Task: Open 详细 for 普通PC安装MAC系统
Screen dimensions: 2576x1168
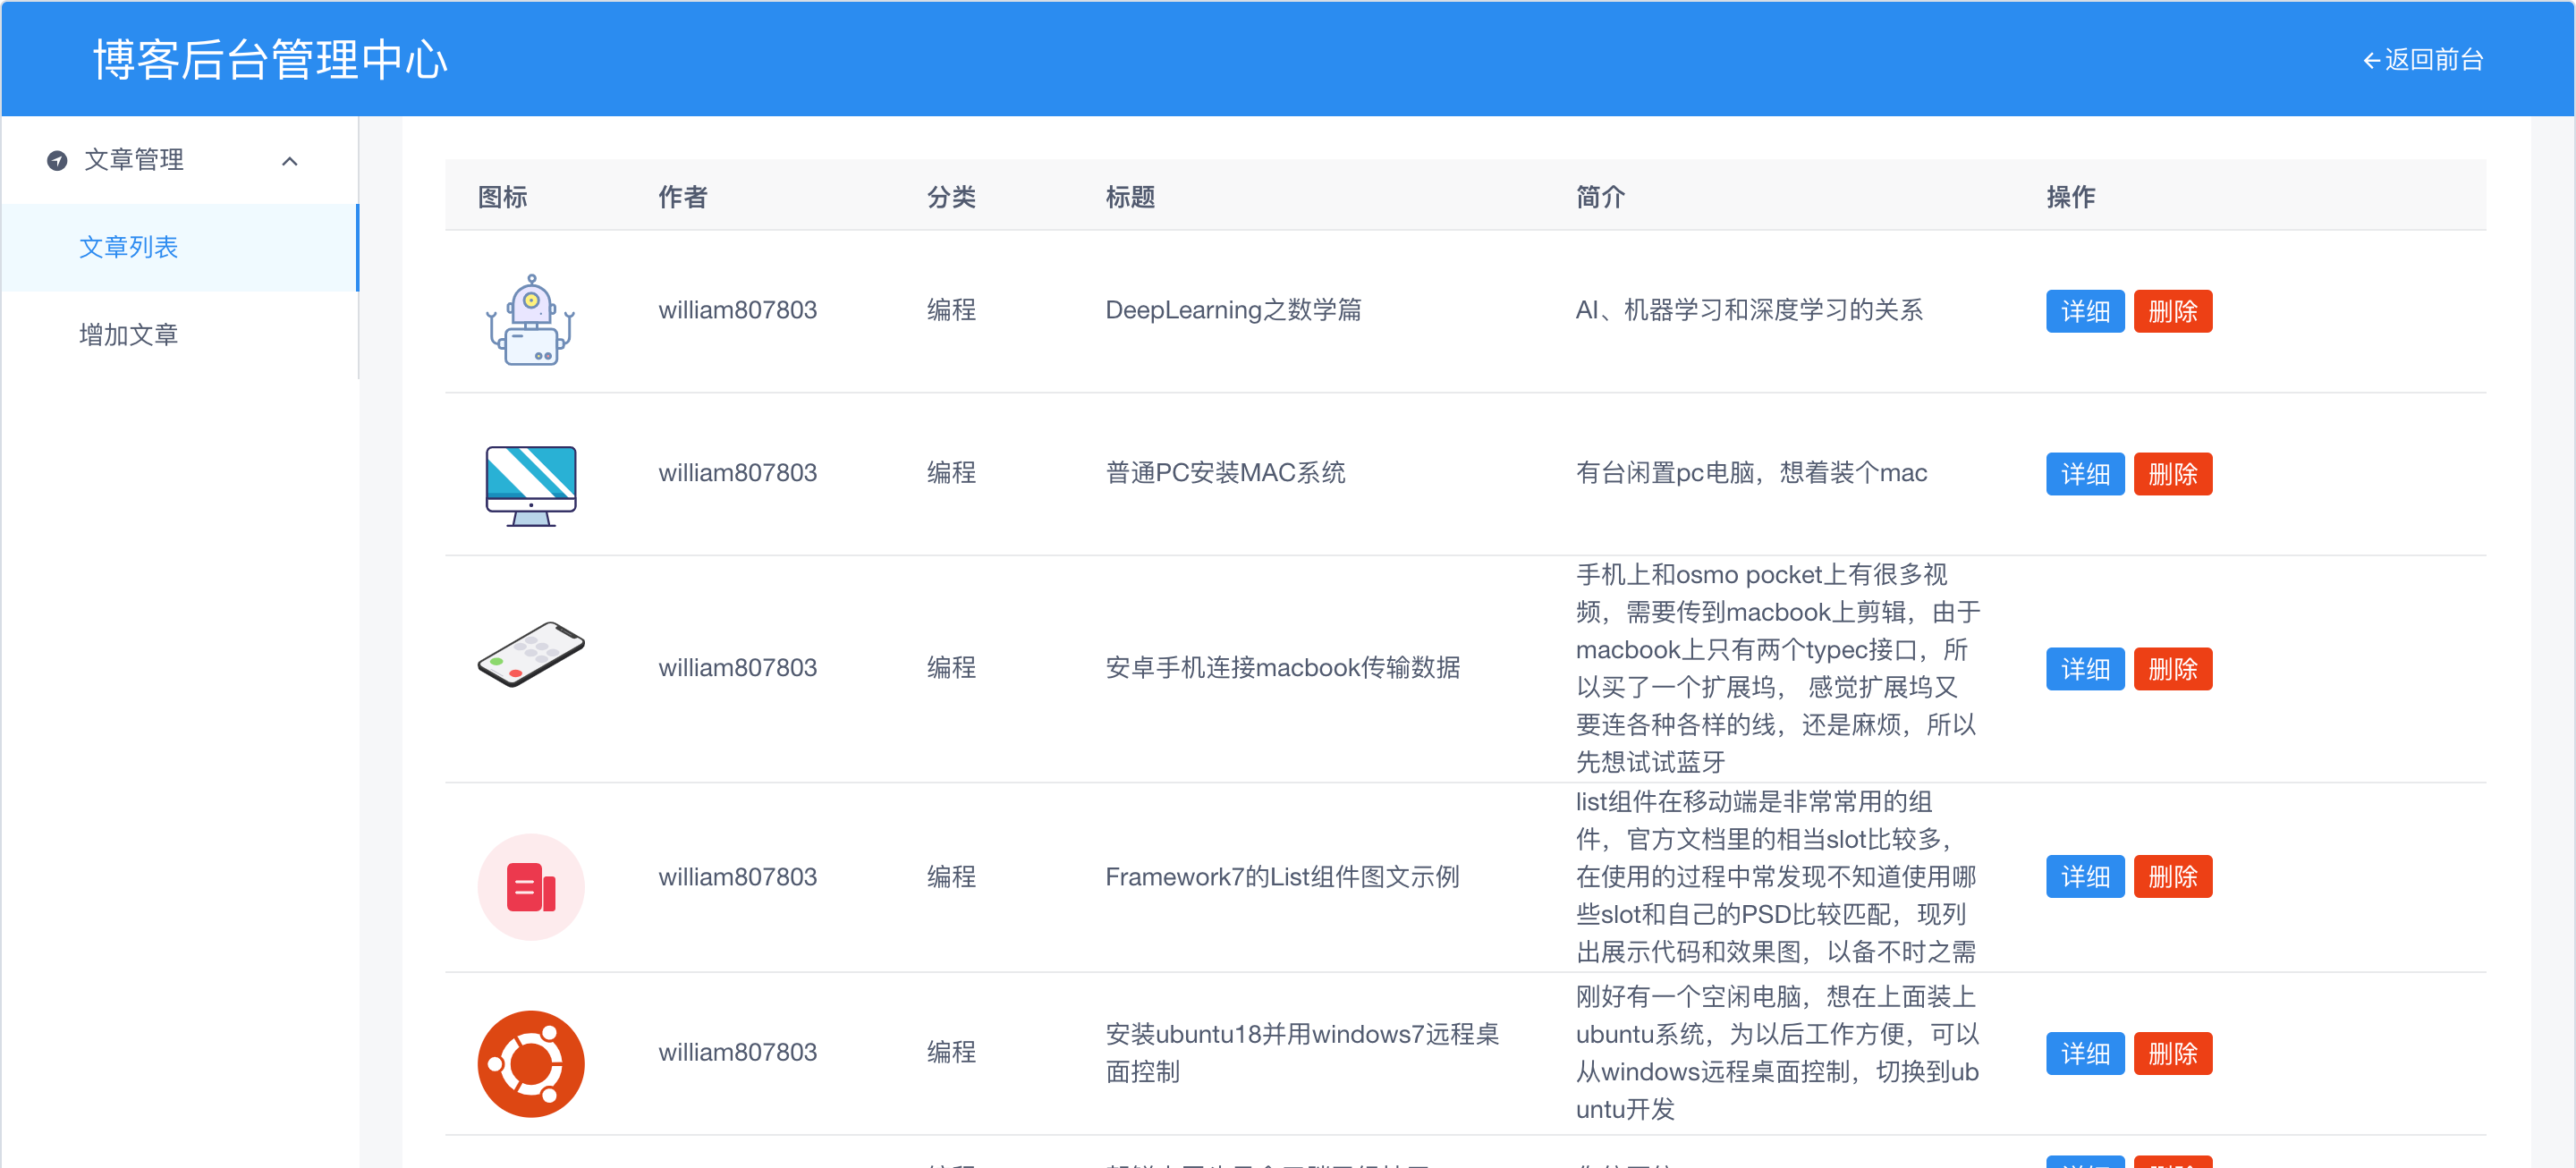Action: (2084, 474)
